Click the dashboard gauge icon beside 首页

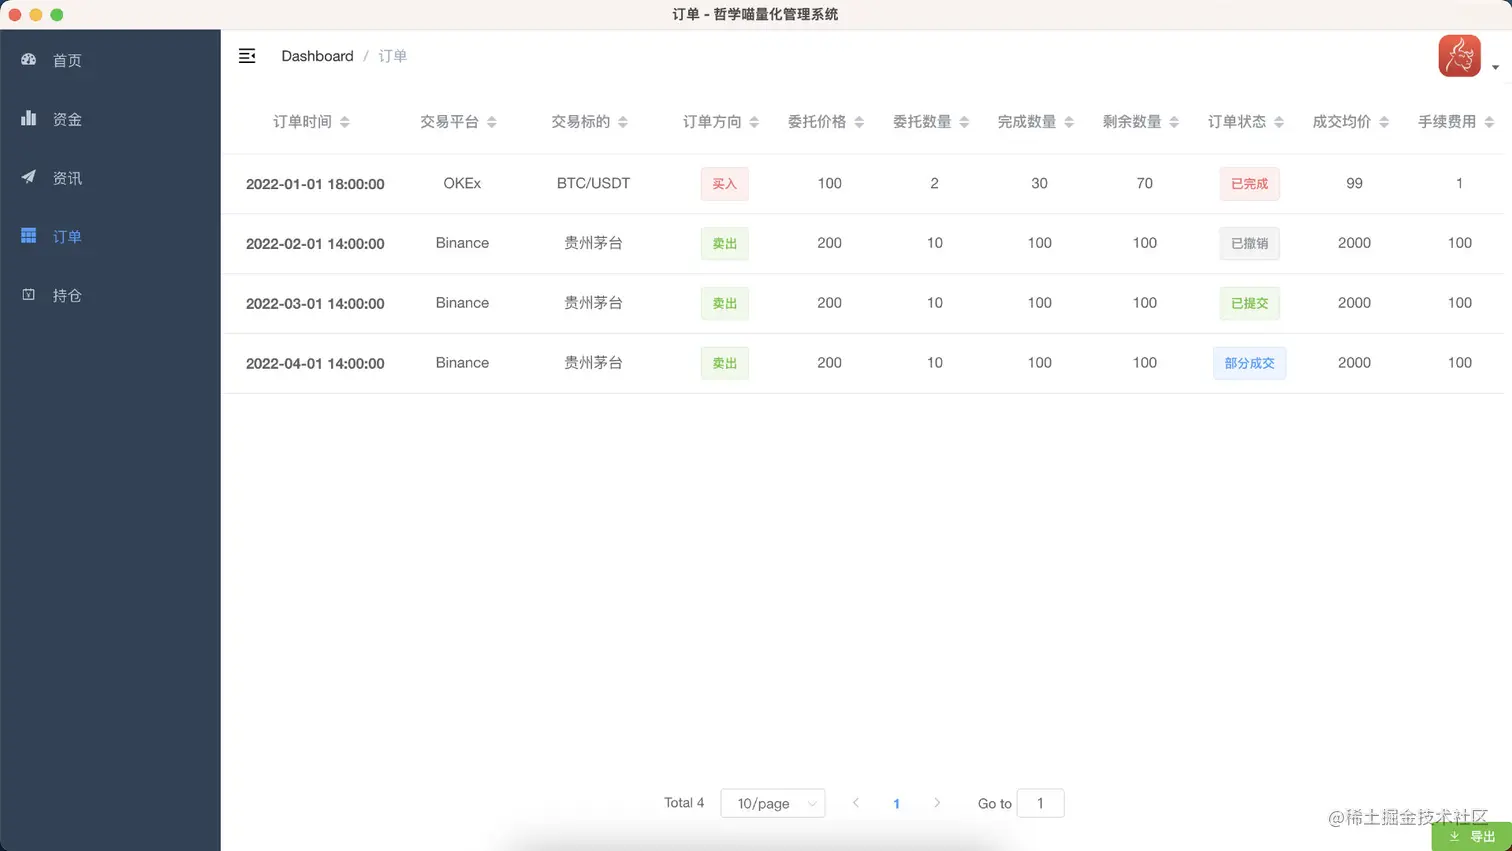point(28,60)
